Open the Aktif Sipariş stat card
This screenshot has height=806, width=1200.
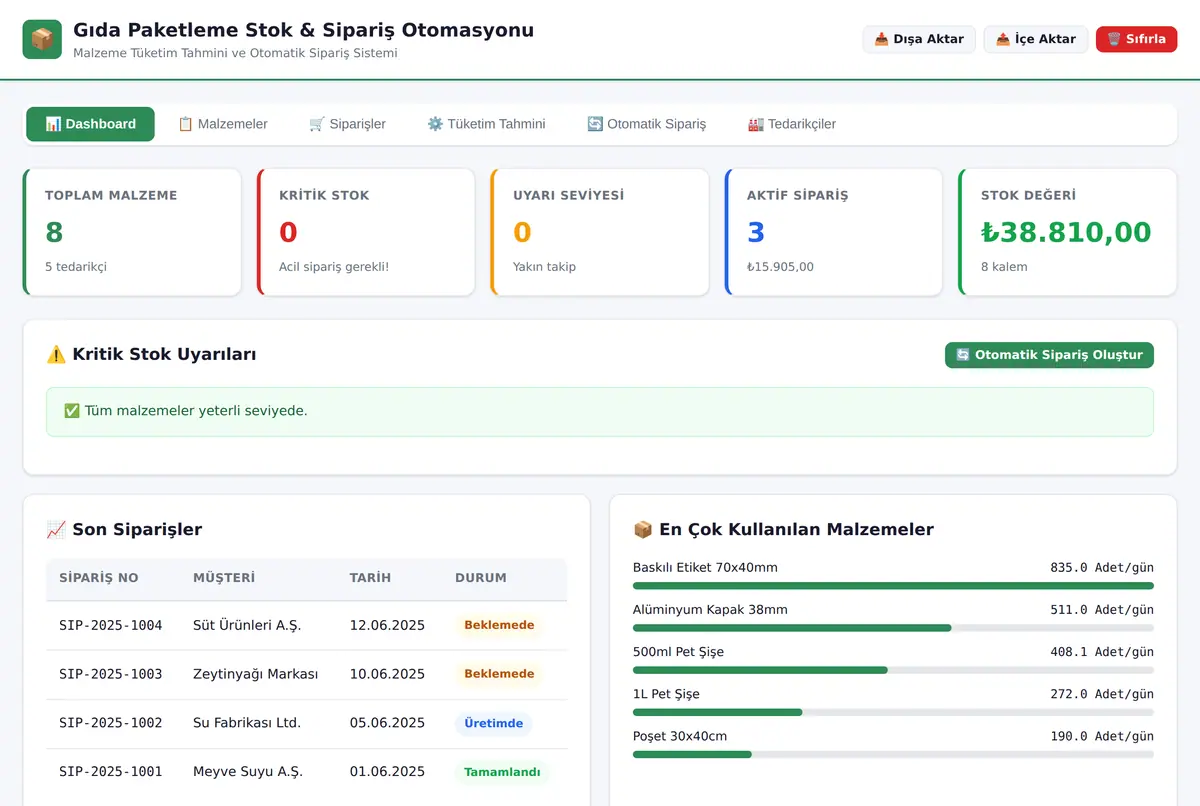834,232
